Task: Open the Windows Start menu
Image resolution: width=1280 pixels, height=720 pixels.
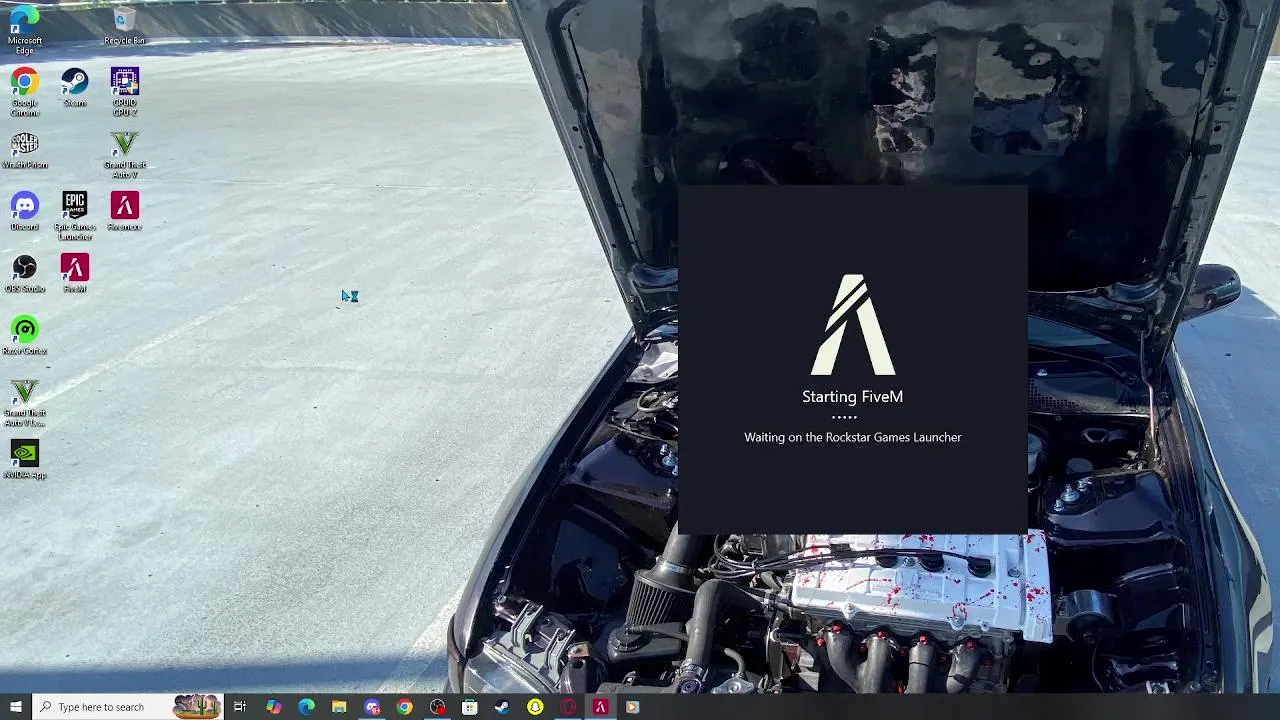Action: pos(15,707)
